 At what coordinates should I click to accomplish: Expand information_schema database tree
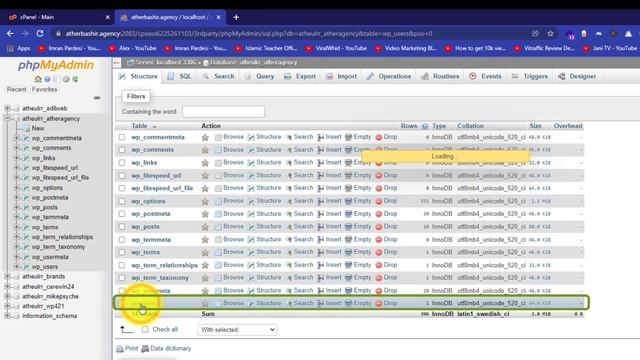[7, 316]
